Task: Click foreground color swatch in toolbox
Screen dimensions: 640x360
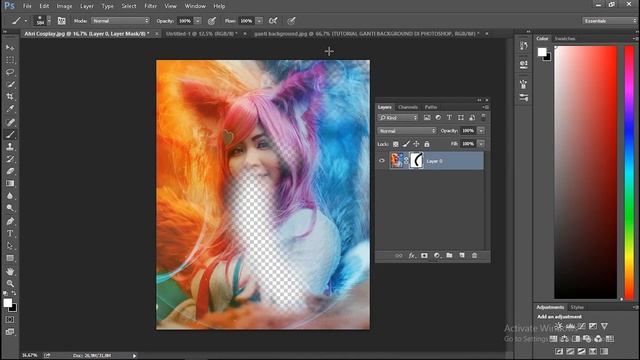Action: tap(8, 302)
